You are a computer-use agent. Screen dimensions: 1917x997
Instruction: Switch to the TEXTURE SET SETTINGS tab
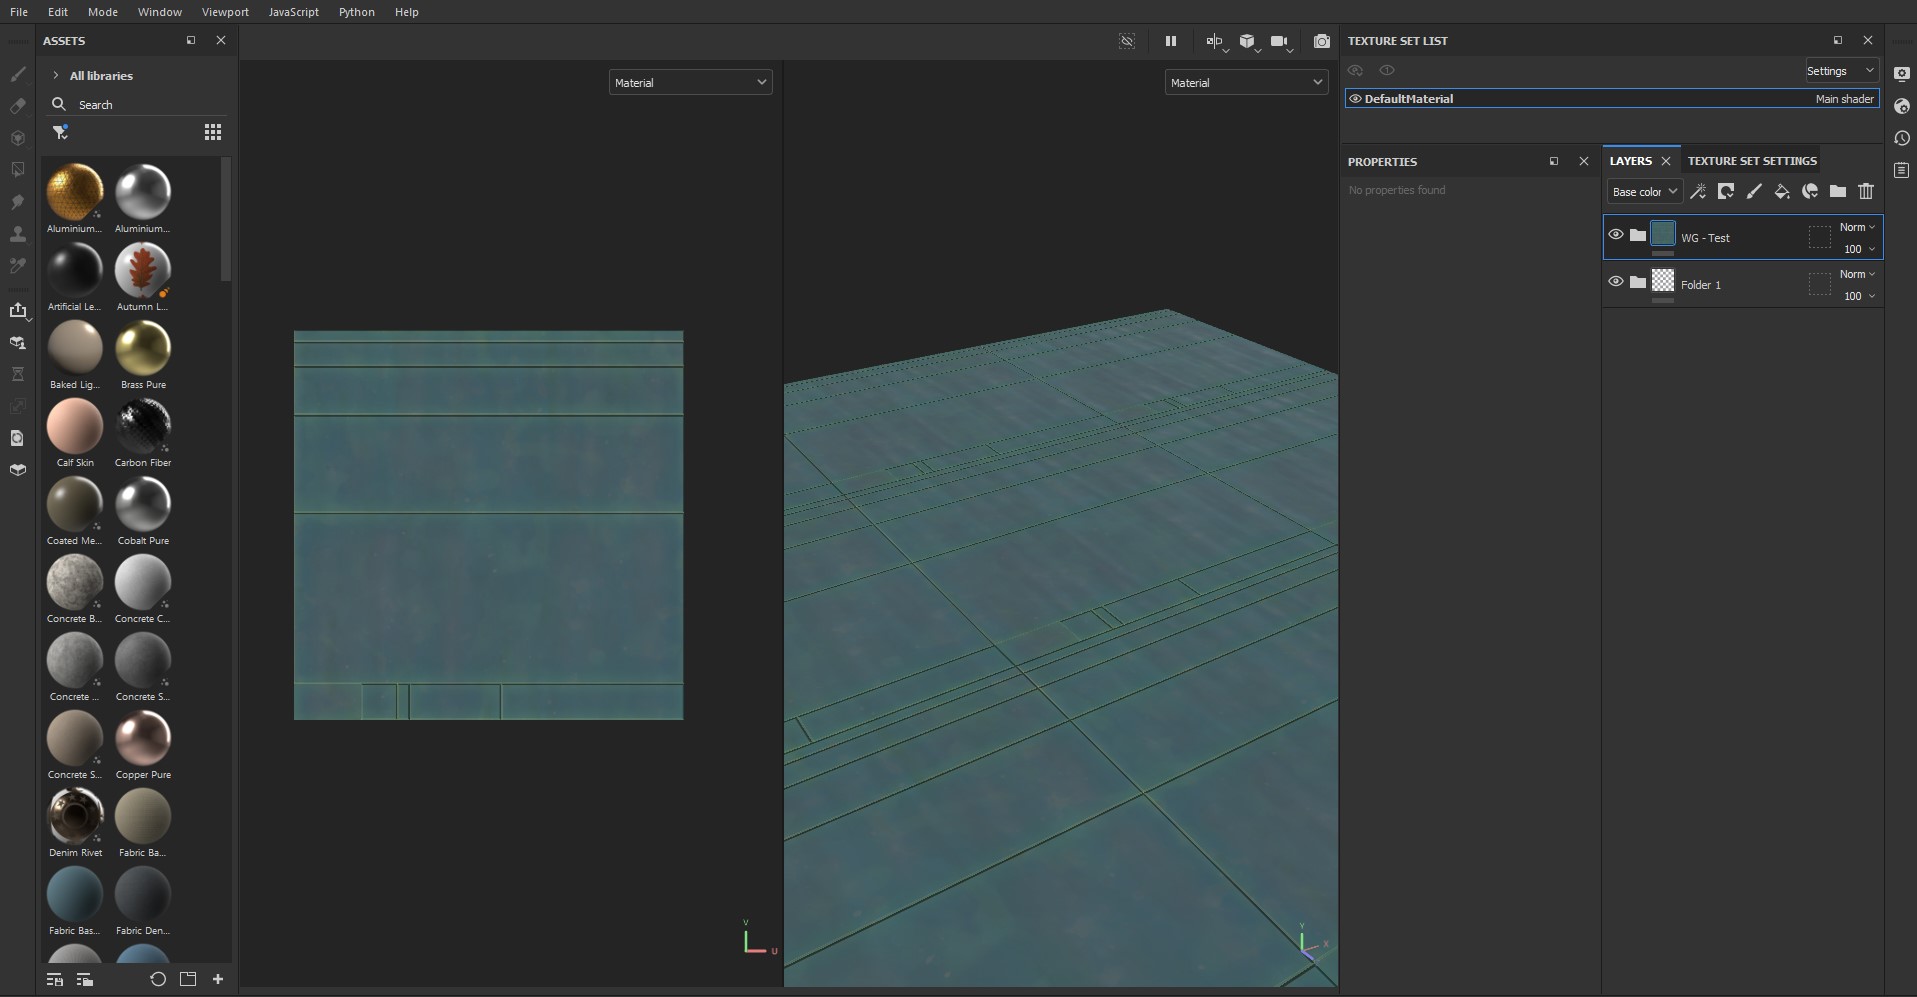1752,160
